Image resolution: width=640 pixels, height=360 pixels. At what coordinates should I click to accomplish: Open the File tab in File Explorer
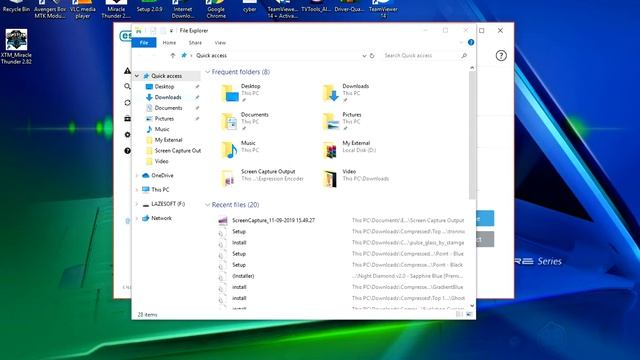click(144, 42)
